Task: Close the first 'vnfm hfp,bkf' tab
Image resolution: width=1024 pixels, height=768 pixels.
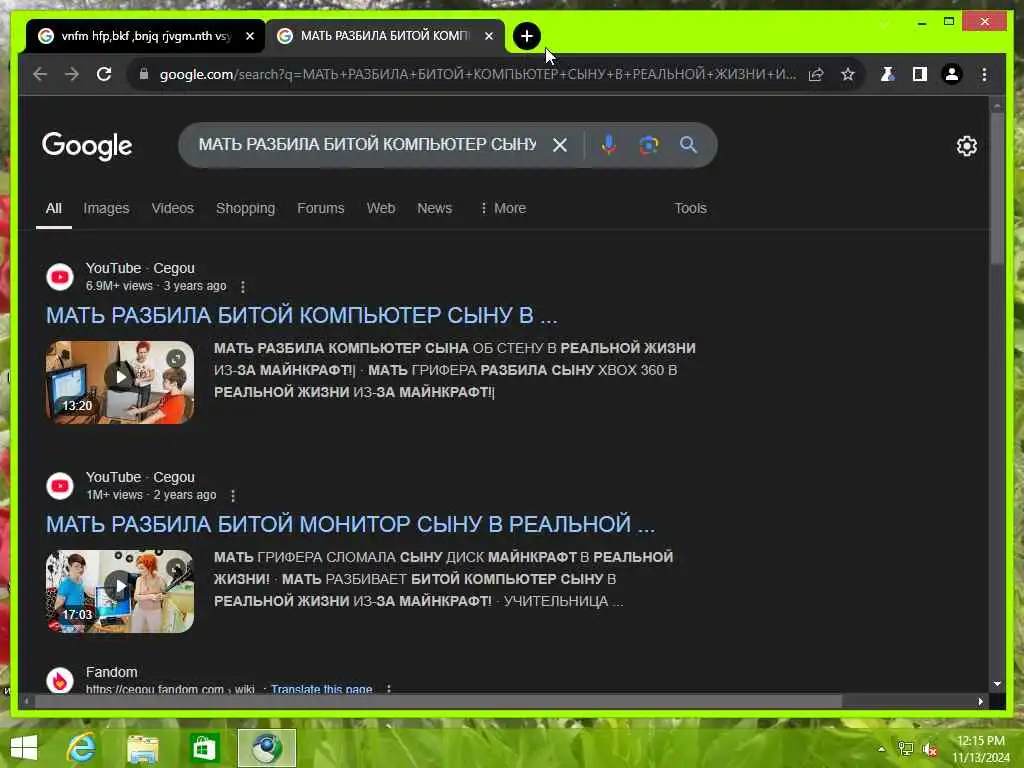Action: 249,36
